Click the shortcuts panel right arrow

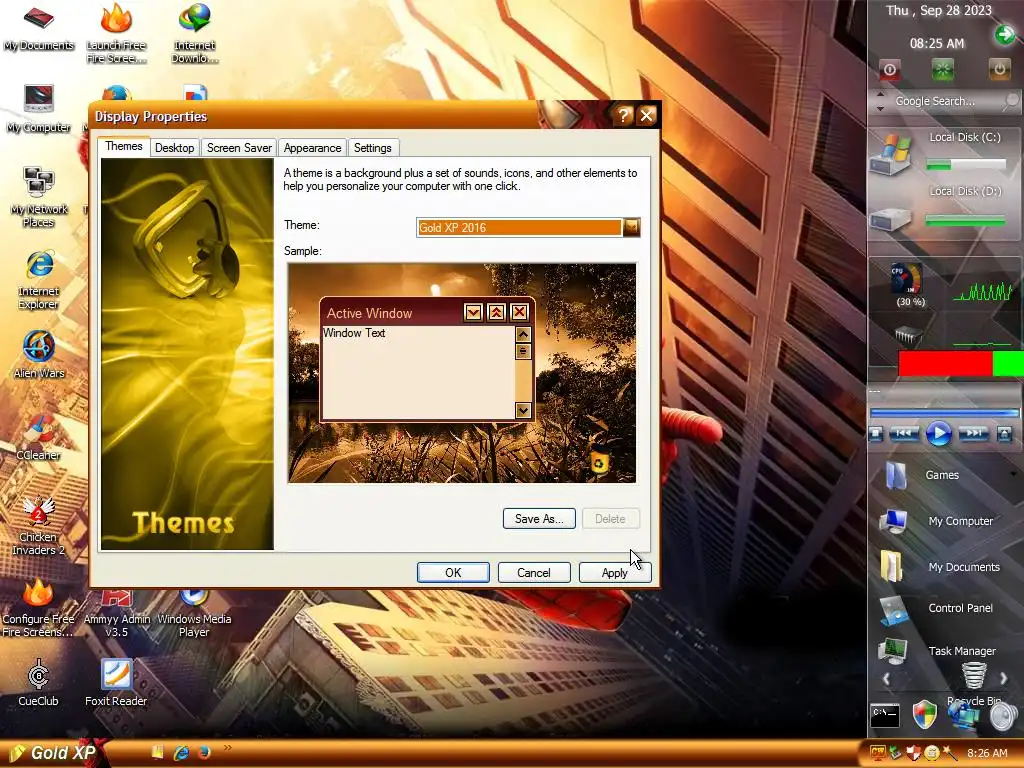[1004, 679]
